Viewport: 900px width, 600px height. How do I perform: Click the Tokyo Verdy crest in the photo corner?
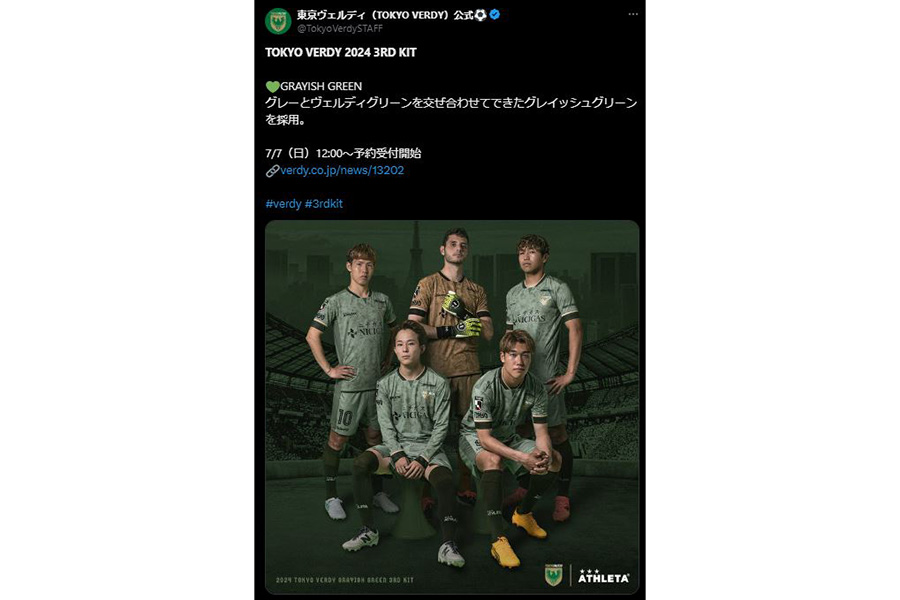(553, 575)
